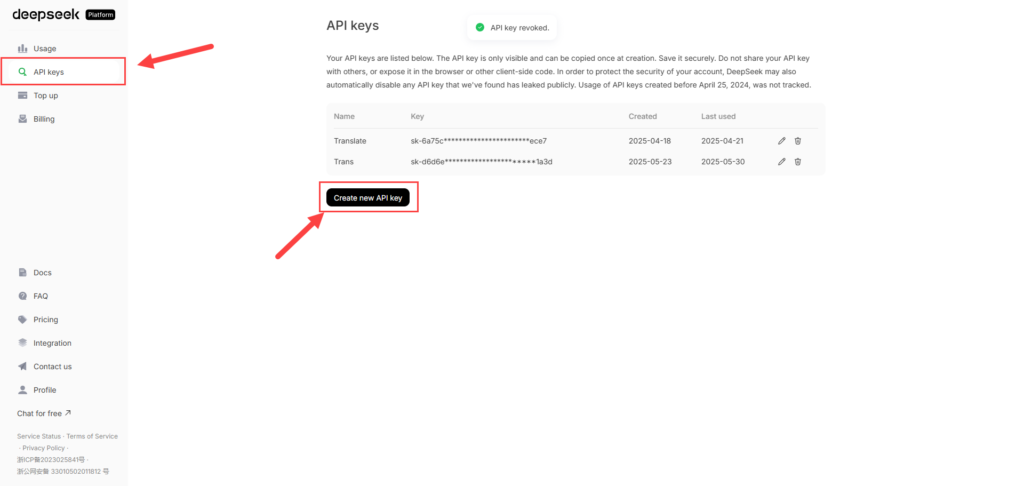Click the key value starting sk-6a75c

479,141
